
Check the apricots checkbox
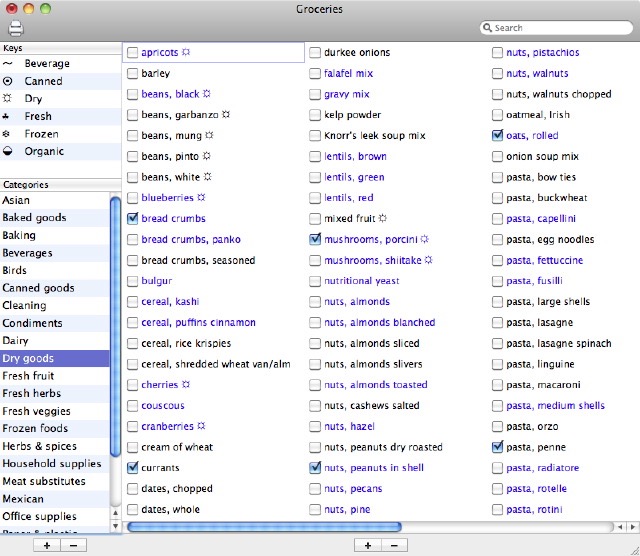tap(132, 52)
